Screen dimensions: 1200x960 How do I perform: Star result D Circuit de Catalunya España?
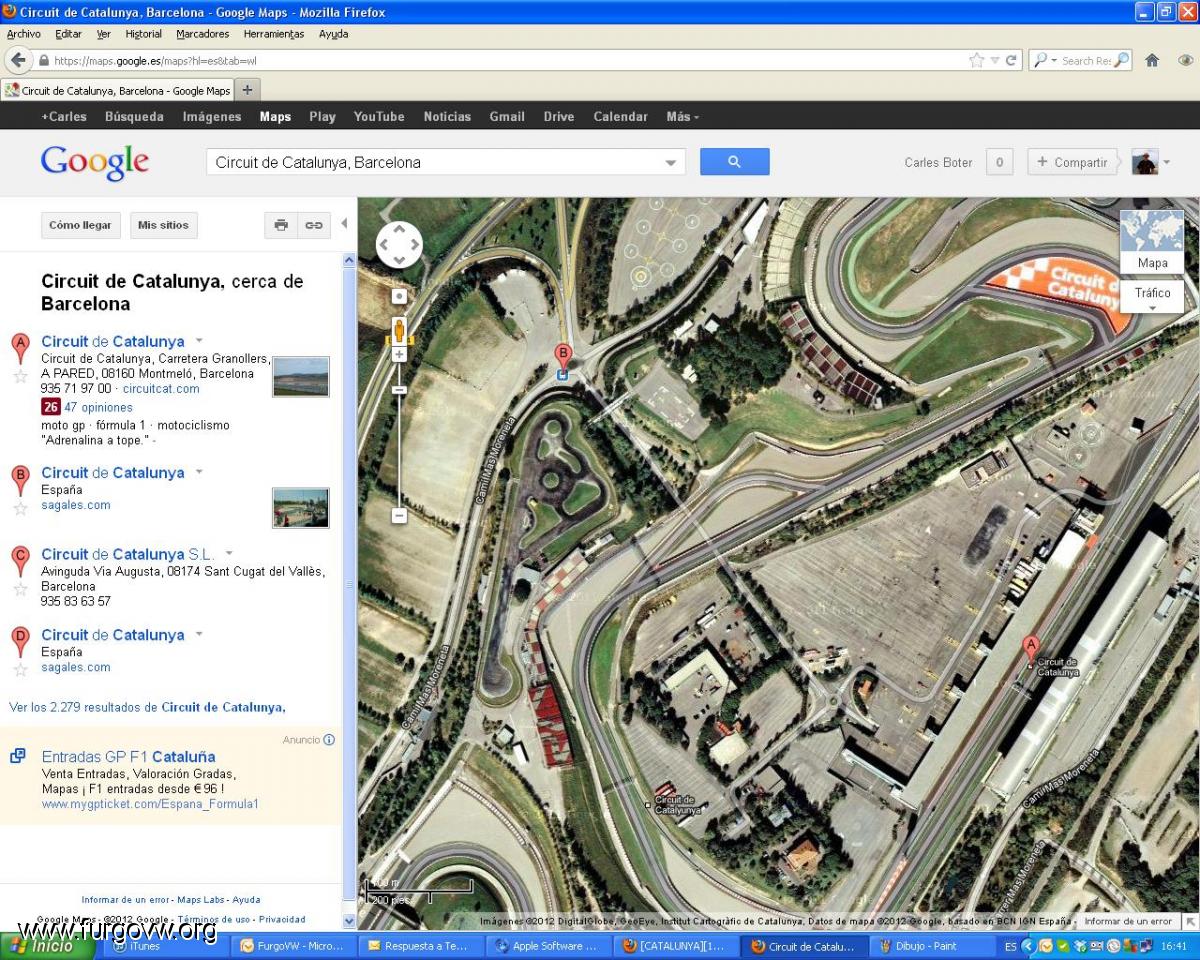[20, 669]
